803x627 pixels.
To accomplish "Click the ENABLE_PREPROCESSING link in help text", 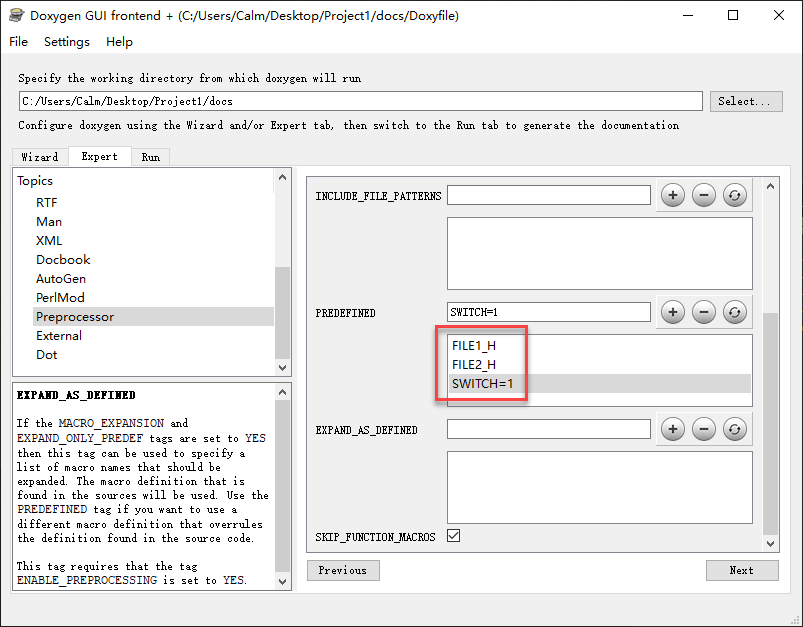I will [x=87, y=580].
